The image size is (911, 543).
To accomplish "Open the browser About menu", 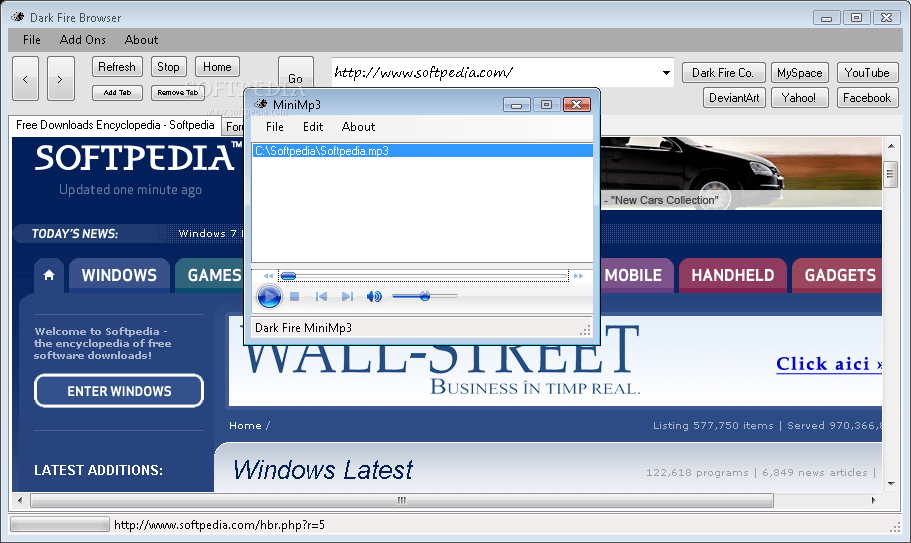I will [x=141, y=39].
